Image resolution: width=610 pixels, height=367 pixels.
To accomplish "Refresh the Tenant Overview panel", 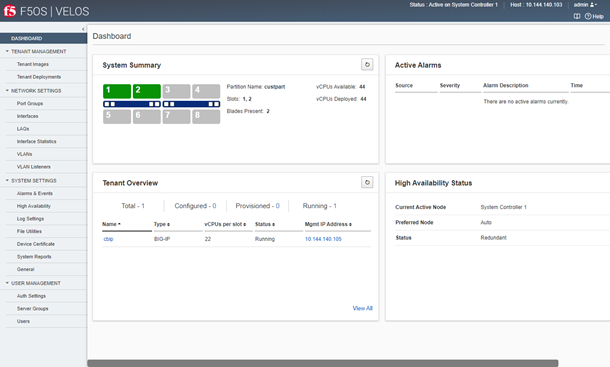I will point(367,182).
